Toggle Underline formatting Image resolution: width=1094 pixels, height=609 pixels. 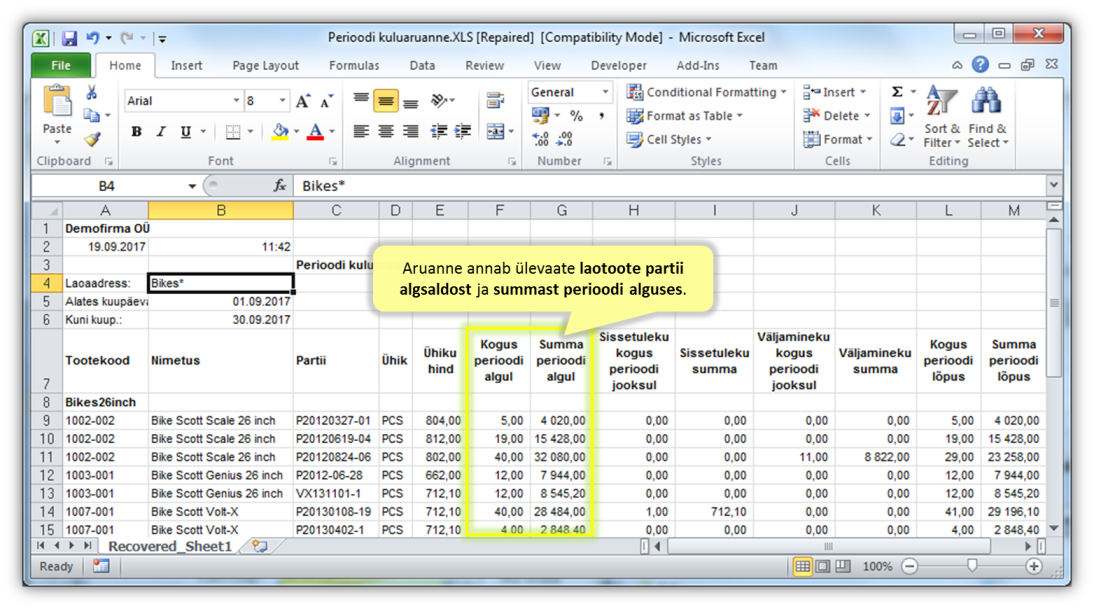pyautogui.click(x=186, y=132)
